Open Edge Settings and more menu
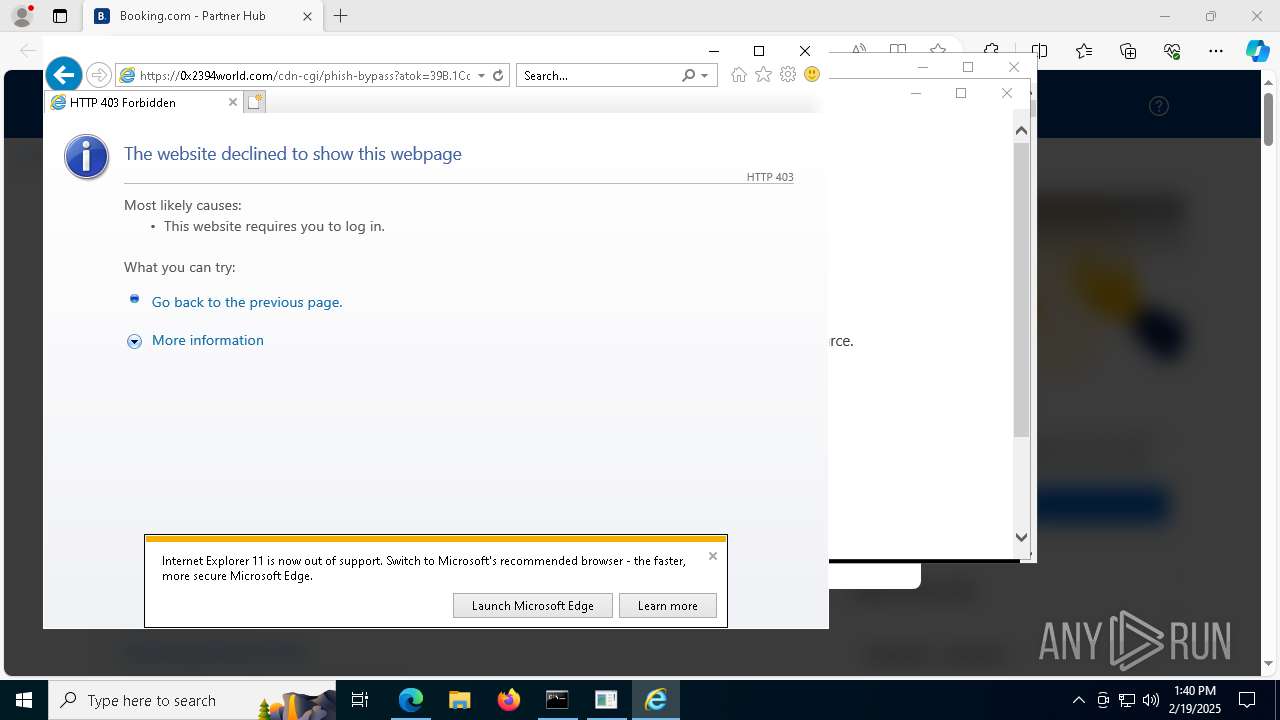 tap(1216, 51)
